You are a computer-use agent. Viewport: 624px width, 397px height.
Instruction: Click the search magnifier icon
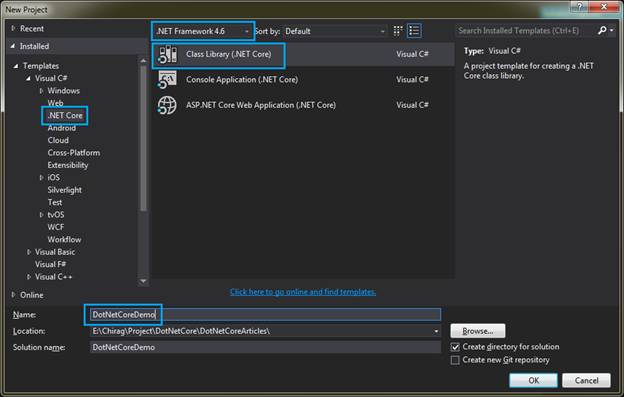click(602, 30)
